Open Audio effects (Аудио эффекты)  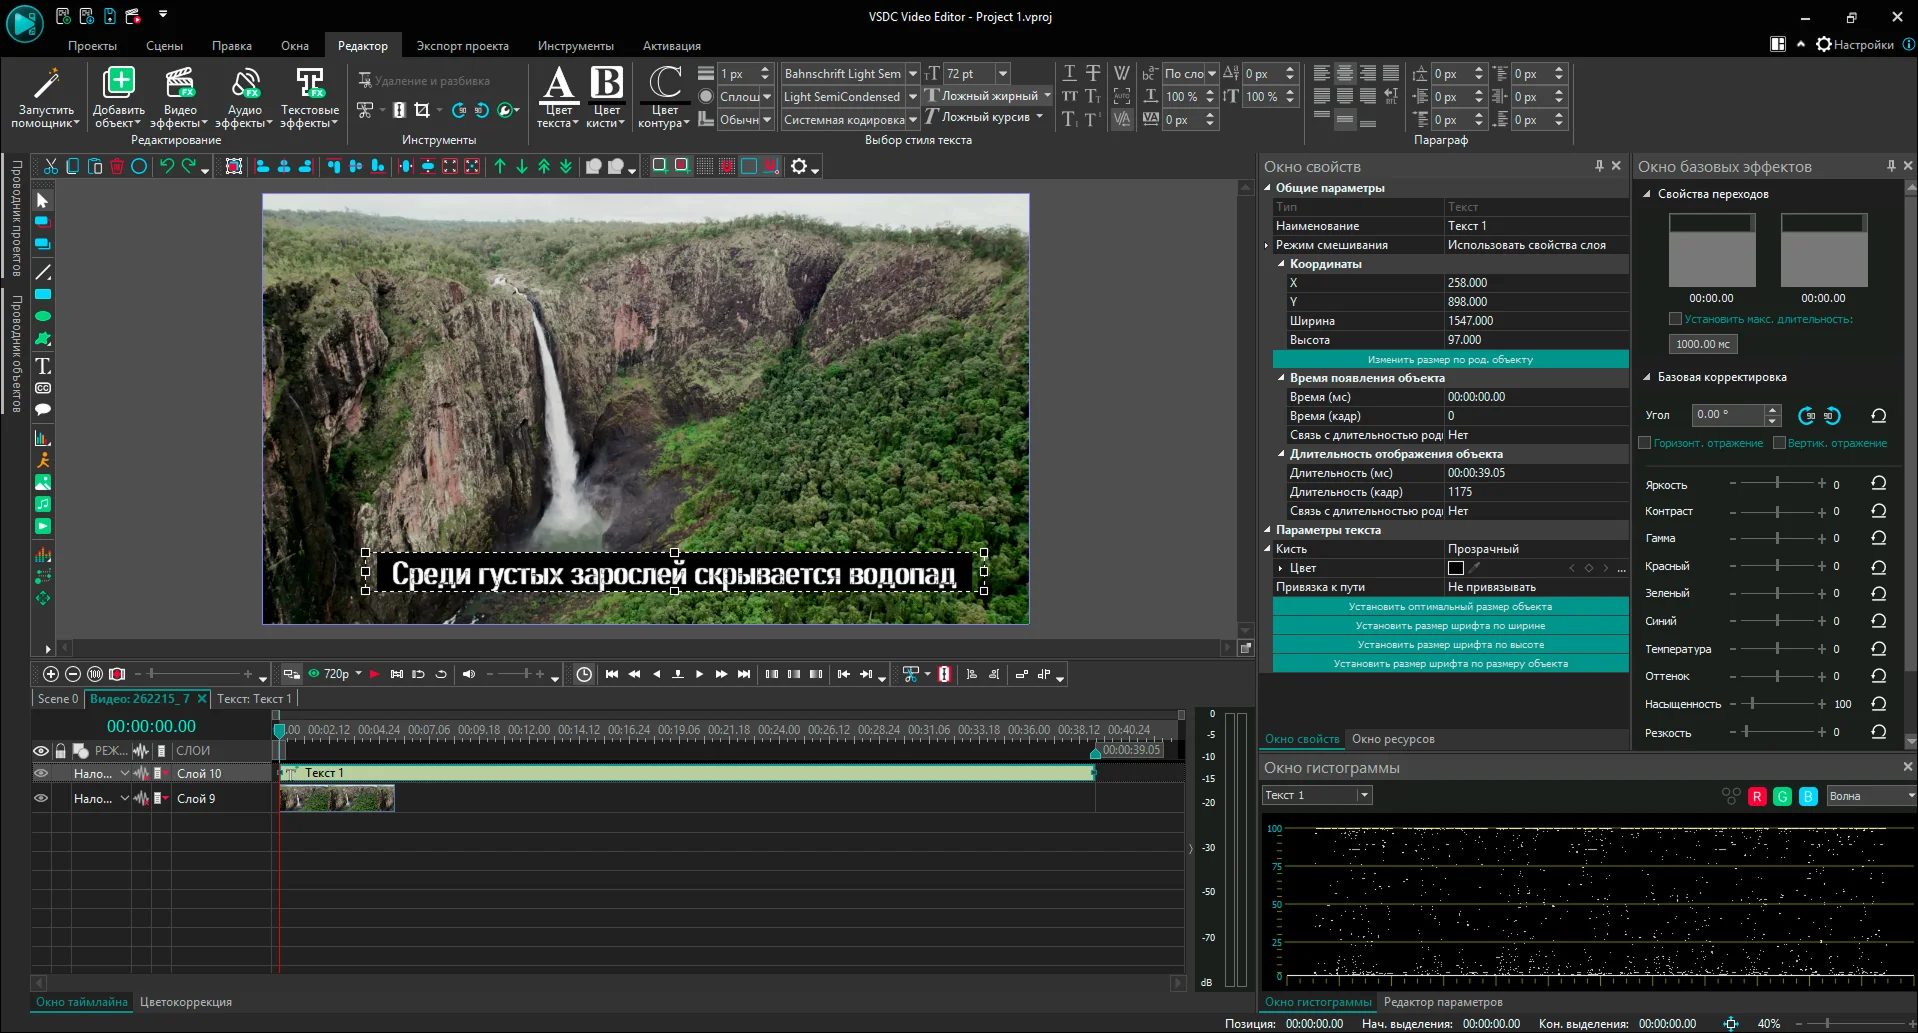coord(245,98)
